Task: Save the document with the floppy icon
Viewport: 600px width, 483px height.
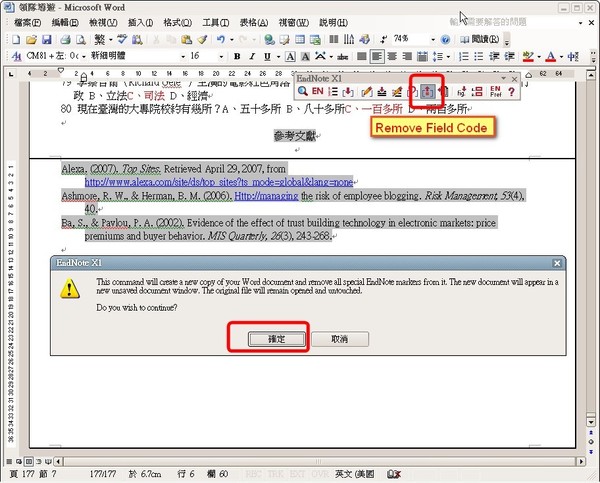Action: pos(47,39)
